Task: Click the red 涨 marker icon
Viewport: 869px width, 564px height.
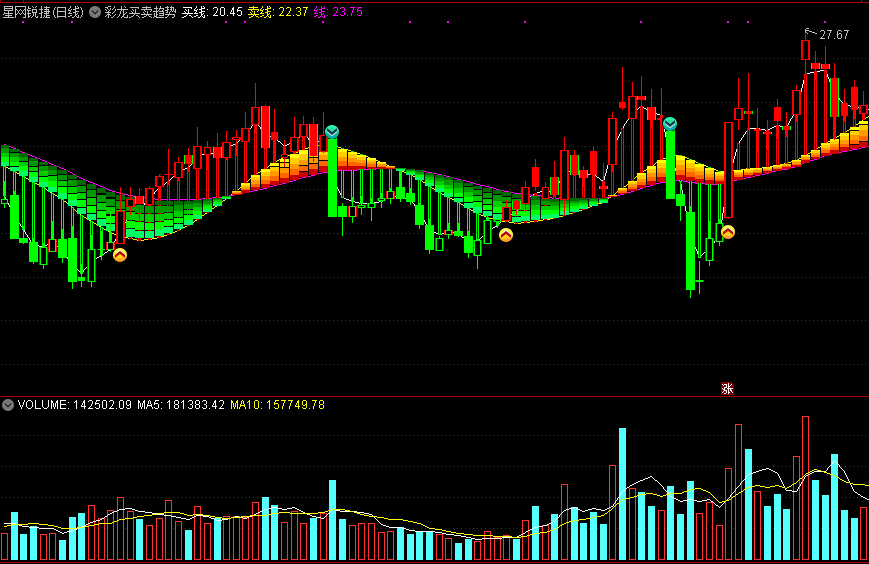Action: click(x=727, y=388)
